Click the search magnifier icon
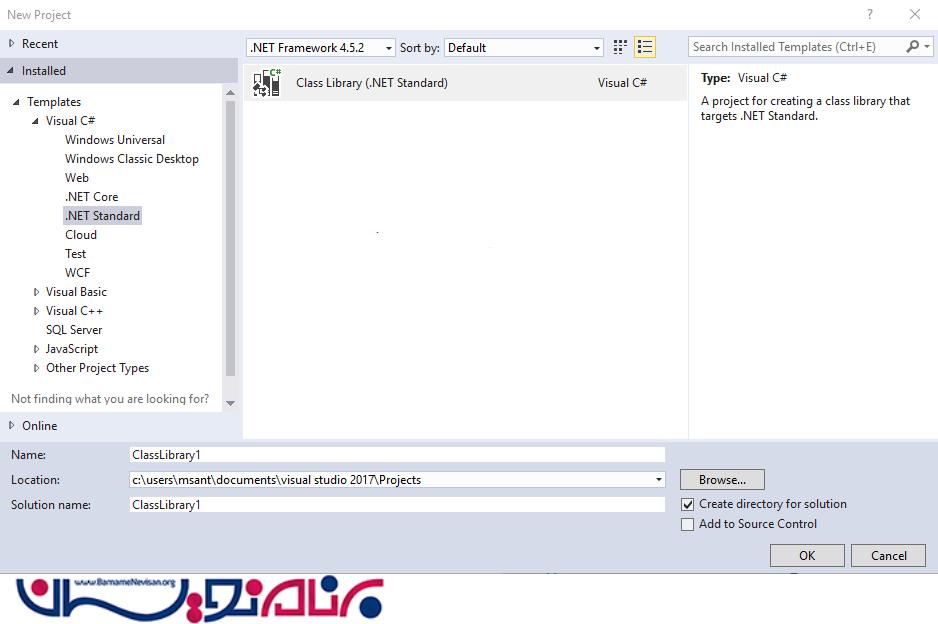 [x=912, y=47]
